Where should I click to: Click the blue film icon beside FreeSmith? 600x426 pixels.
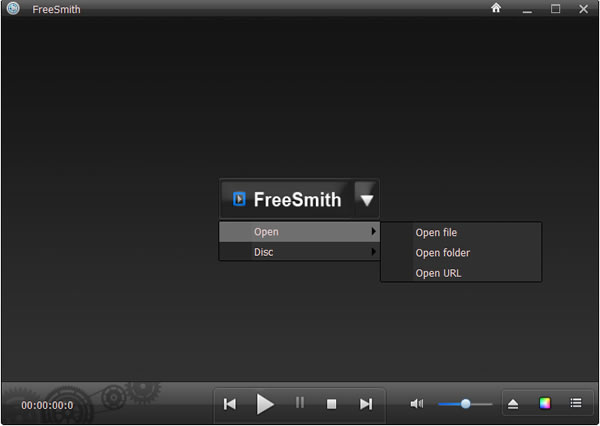(239, 199)
